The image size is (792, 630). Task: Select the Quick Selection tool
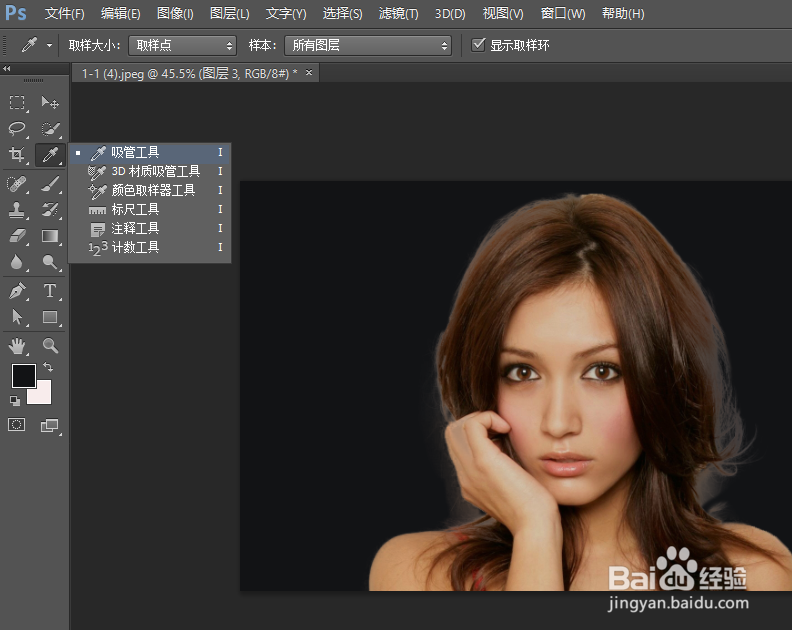coord(50,129)
